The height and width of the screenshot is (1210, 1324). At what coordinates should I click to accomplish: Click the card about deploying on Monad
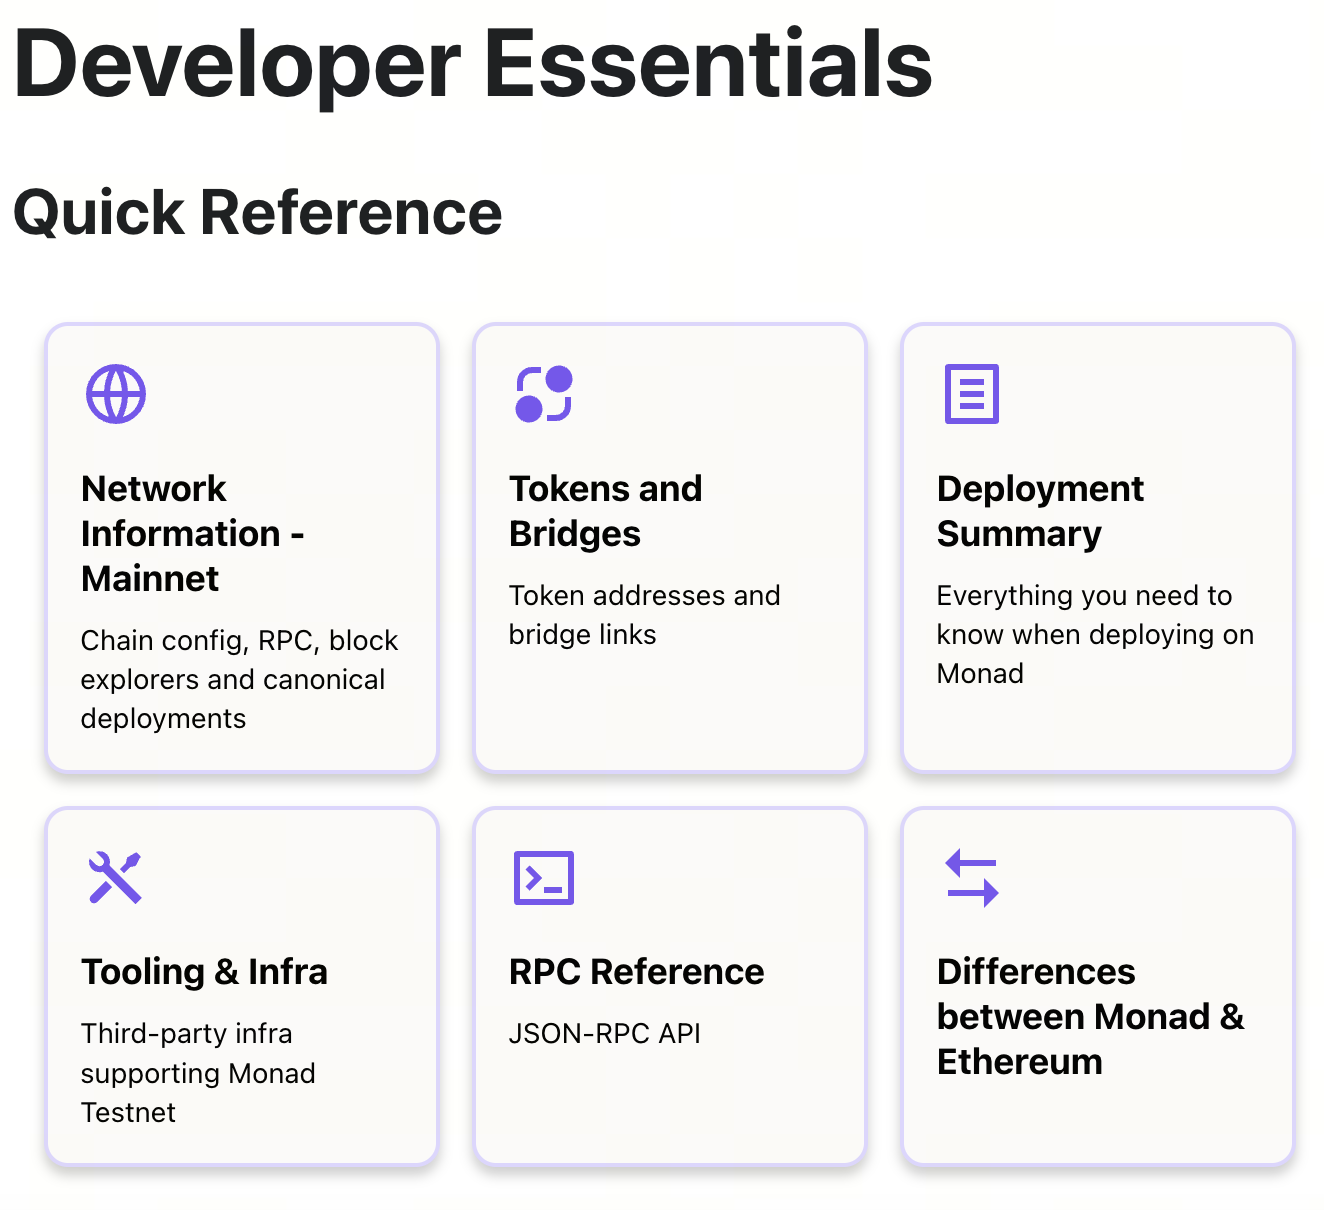point(1097,548)
